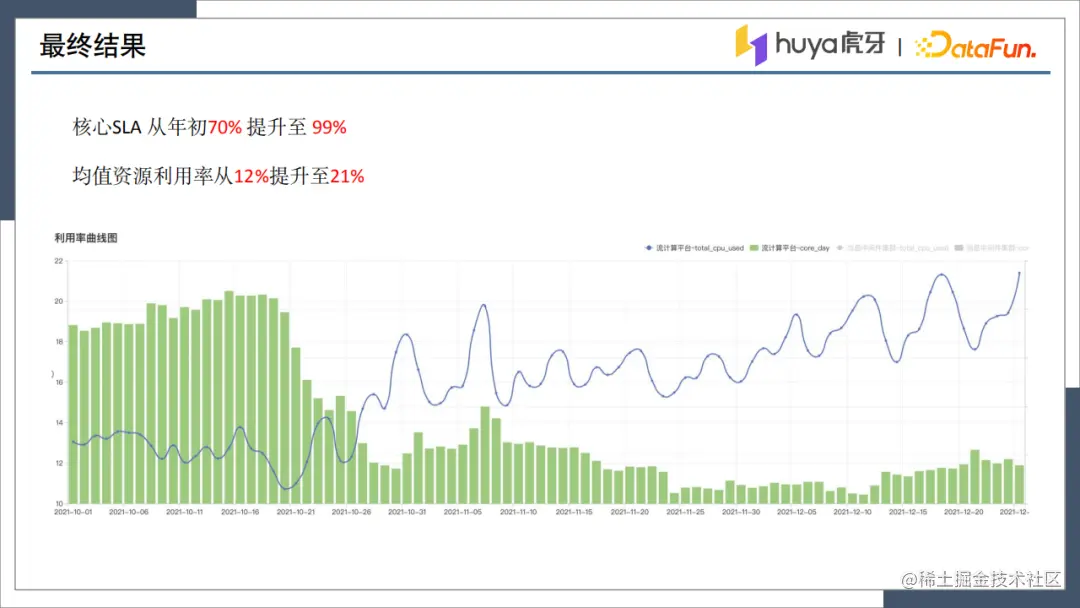Select the 利用率曲线图 chart title
Screen dimensions: 1080x608
[x=86, y=238]
